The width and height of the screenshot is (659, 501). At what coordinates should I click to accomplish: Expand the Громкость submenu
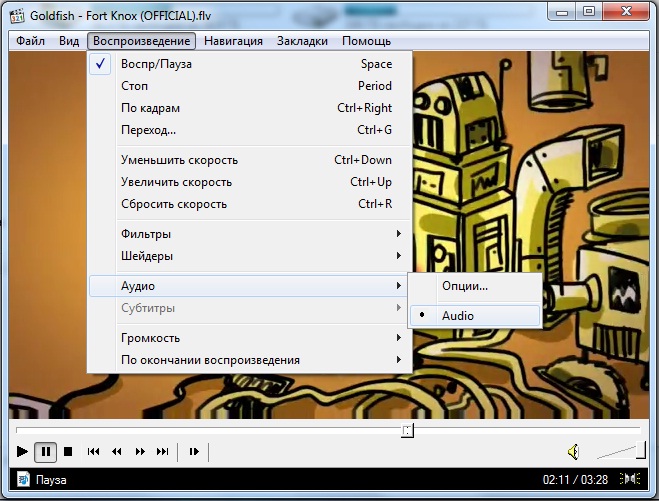point(250,338)
